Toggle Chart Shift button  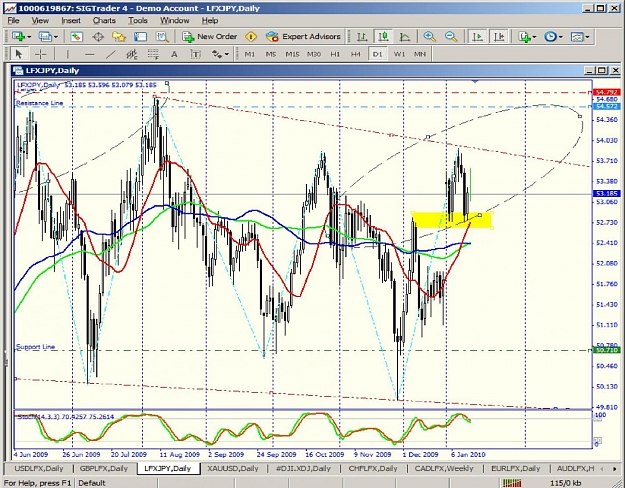(499, 37)
